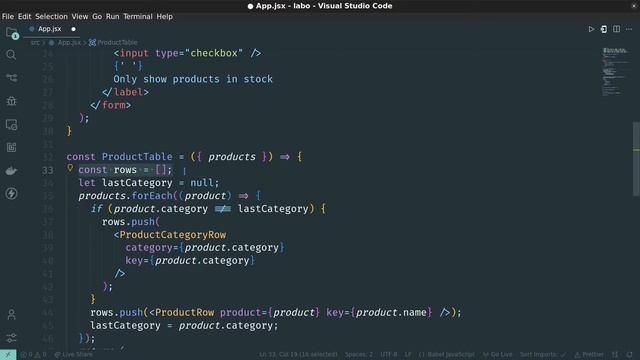This screenshot has width=640, height=360.
Task: Open the Docker view
Action: point(11,171)
